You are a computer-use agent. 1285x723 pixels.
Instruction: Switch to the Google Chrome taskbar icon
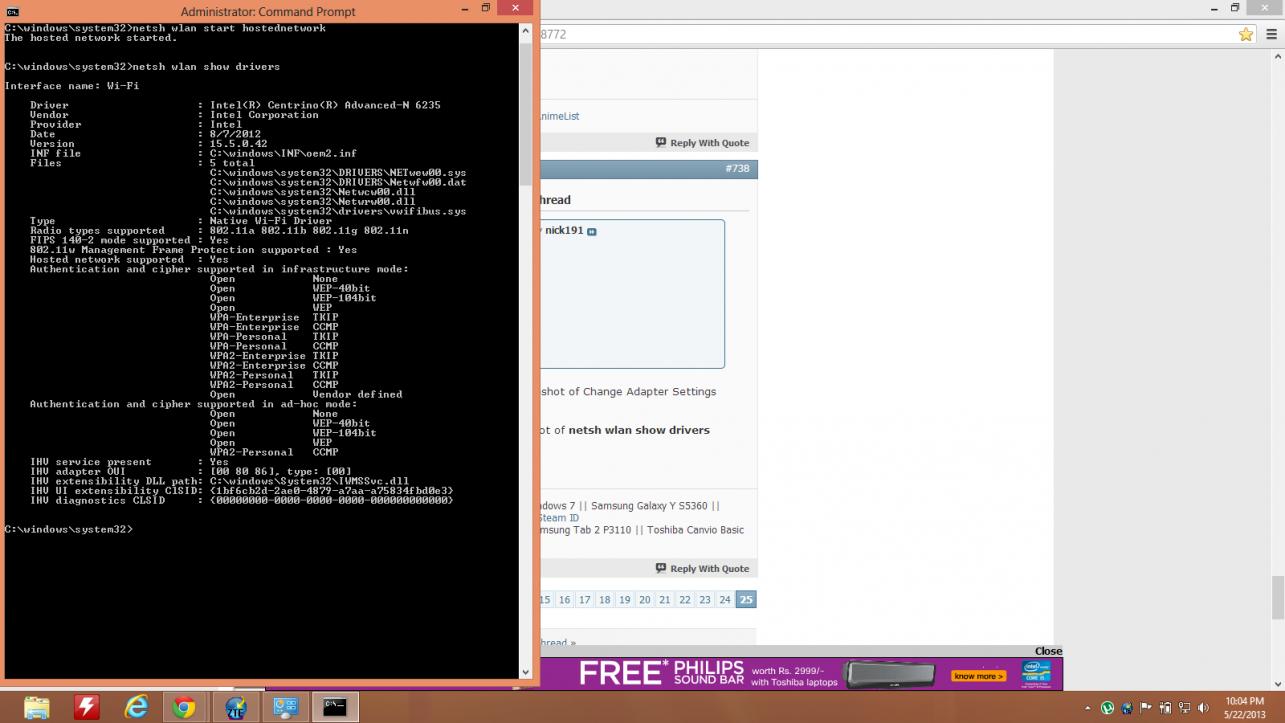[x=184, y=707]
